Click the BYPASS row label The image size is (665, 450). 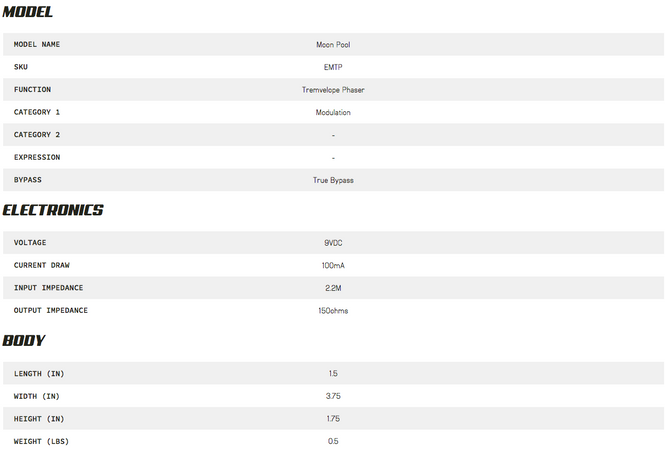click(28, 180)
